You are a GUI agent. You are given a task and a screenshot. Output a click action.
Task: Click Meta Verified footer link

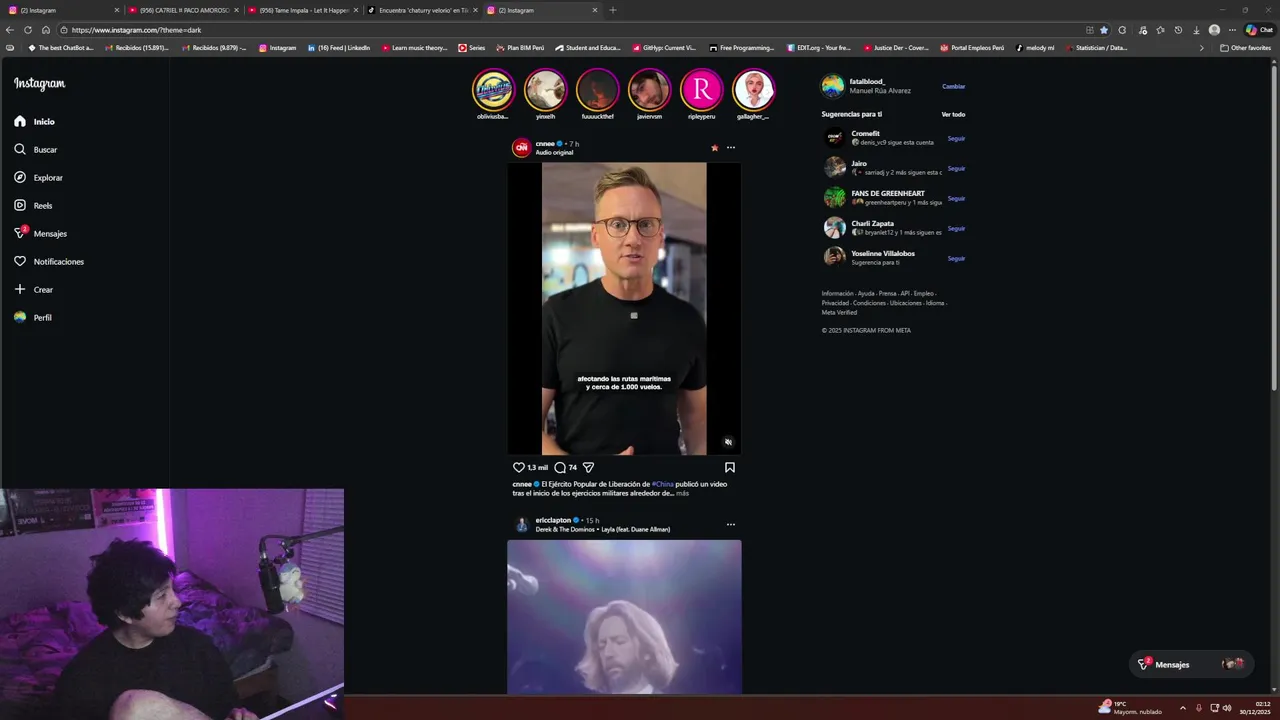coord(839,312)
